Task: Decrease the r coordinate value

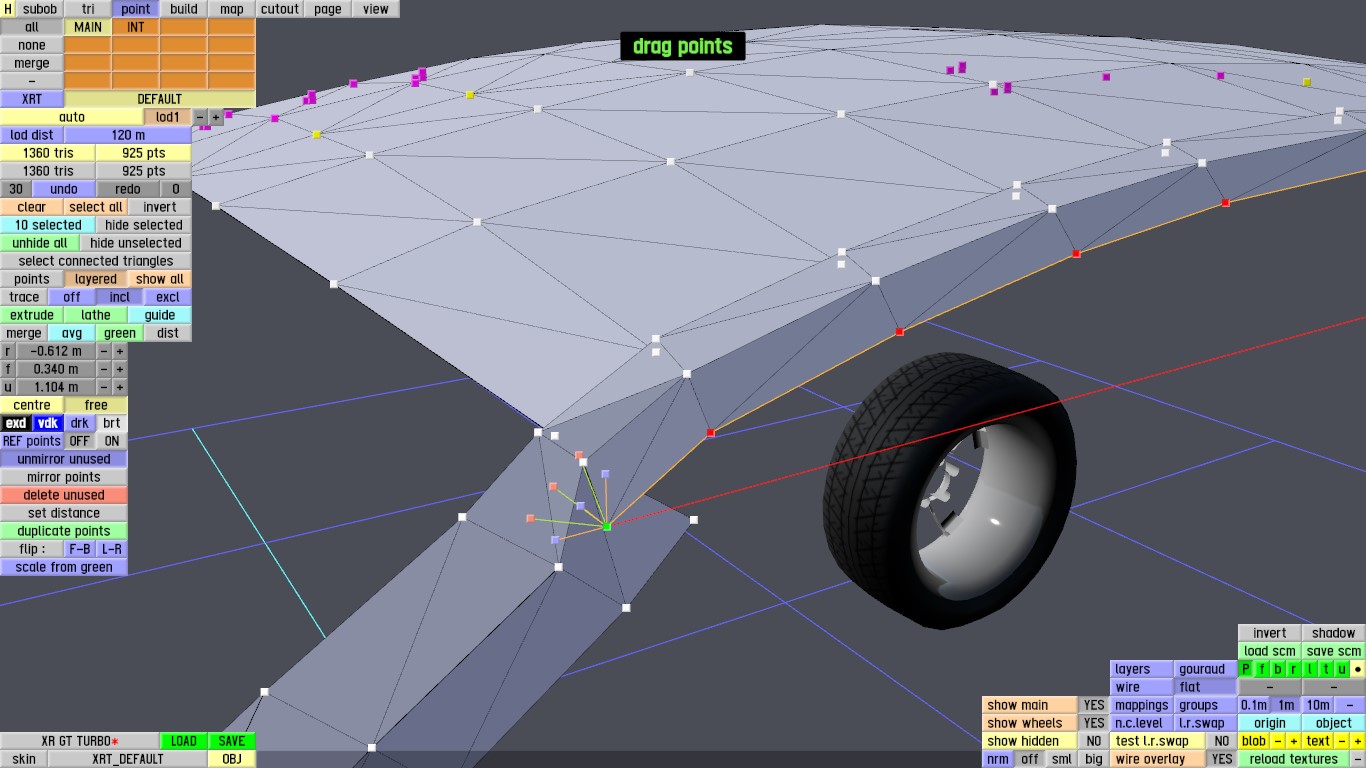Action: (104, 351)
